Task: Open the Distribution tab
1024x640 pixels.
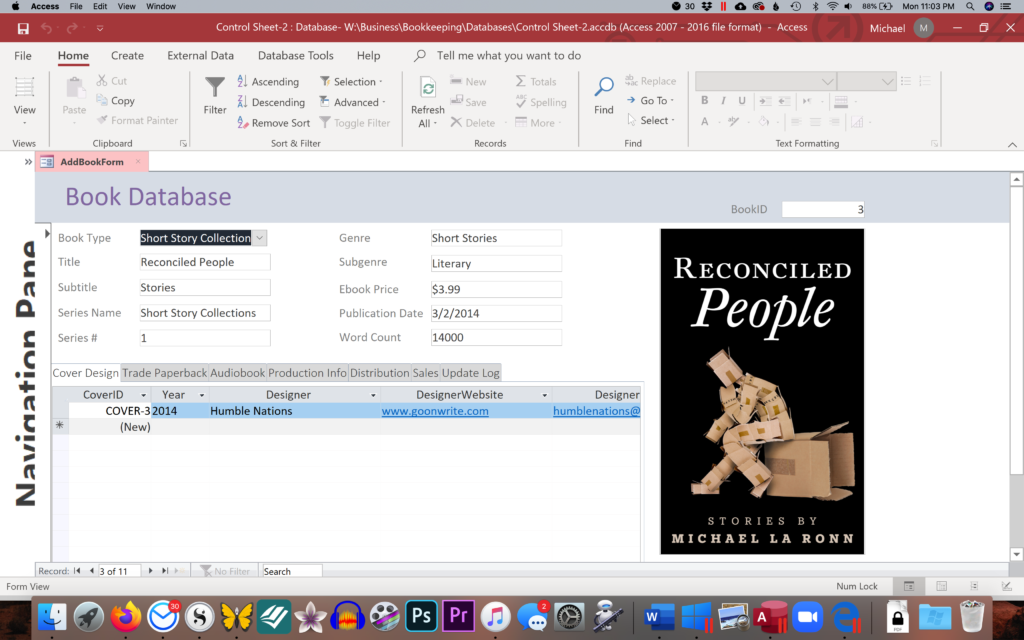Action: tap(379, 373)
